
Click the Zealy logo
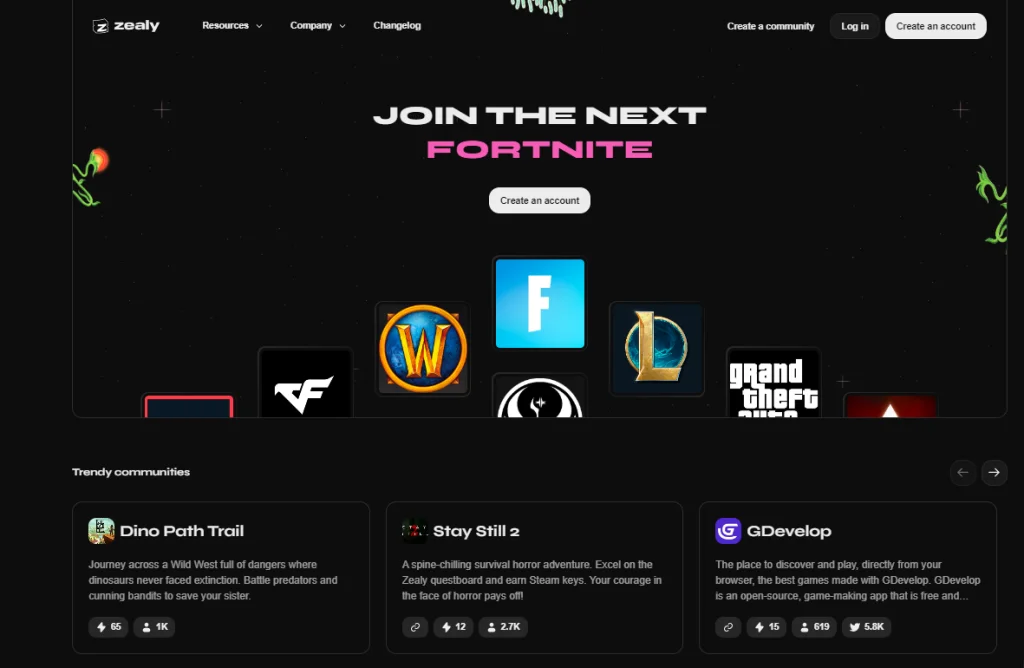click(x=126, y=25)
